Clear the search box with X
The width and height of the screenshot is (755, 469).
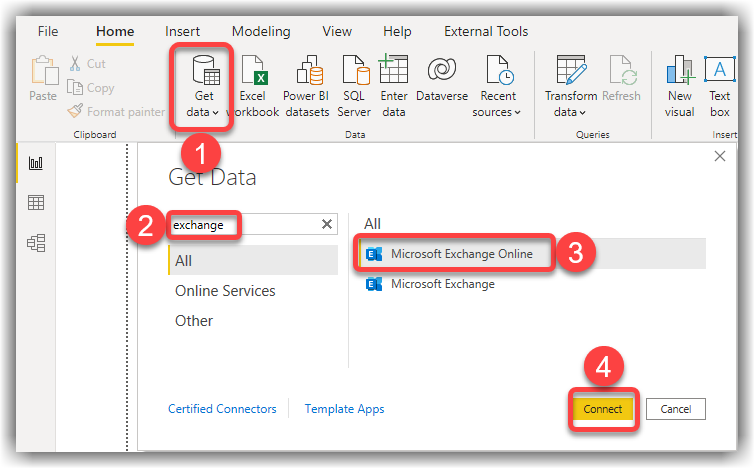tap(327, 224)
